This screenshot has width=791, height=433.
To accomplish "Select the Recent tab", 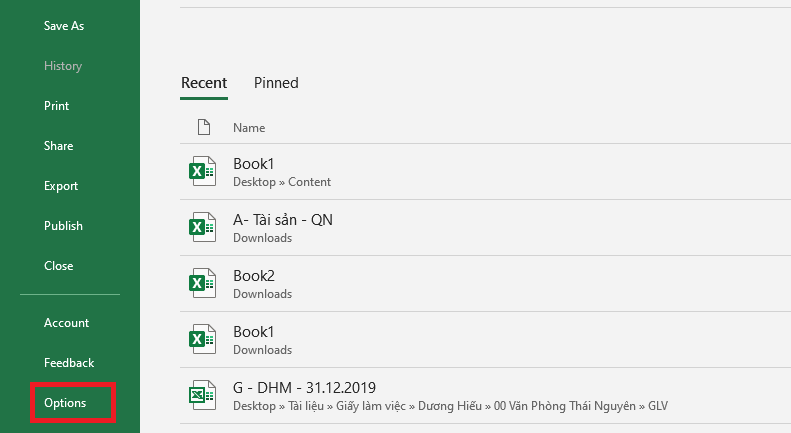I will pos(204,83).
